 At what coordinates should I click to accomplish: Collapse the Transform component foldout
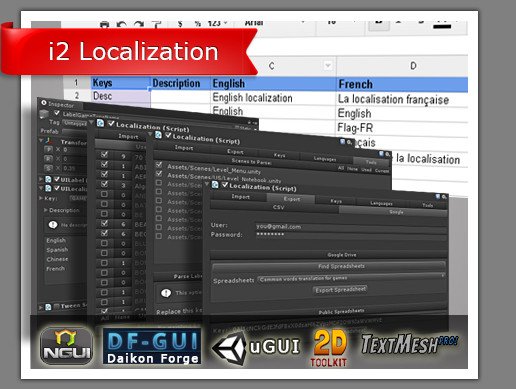click(41, 140)
